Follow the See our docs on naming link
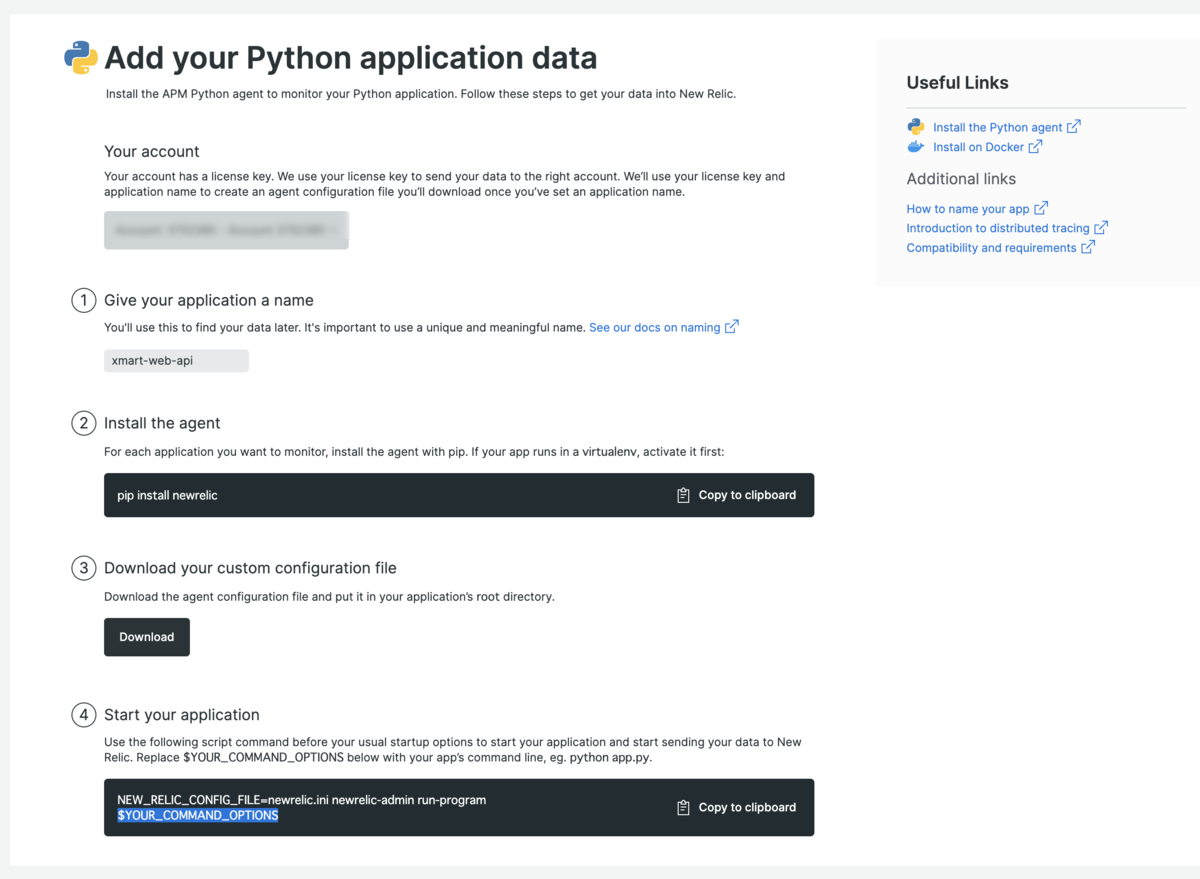Screen dimensions: 1200x879 (x=654, y=327)
